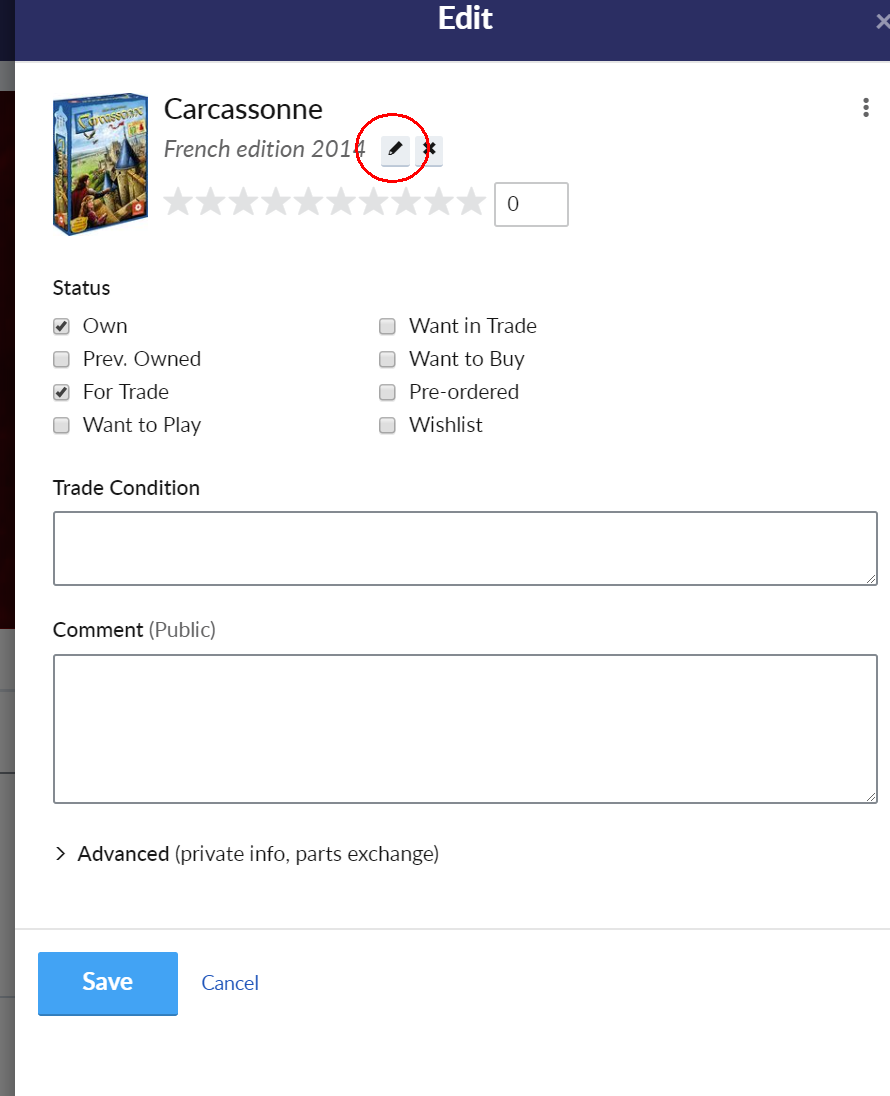890x1096 pixels.
Task: Enable the Wishlist checkbox
Action: pos(387,425)
